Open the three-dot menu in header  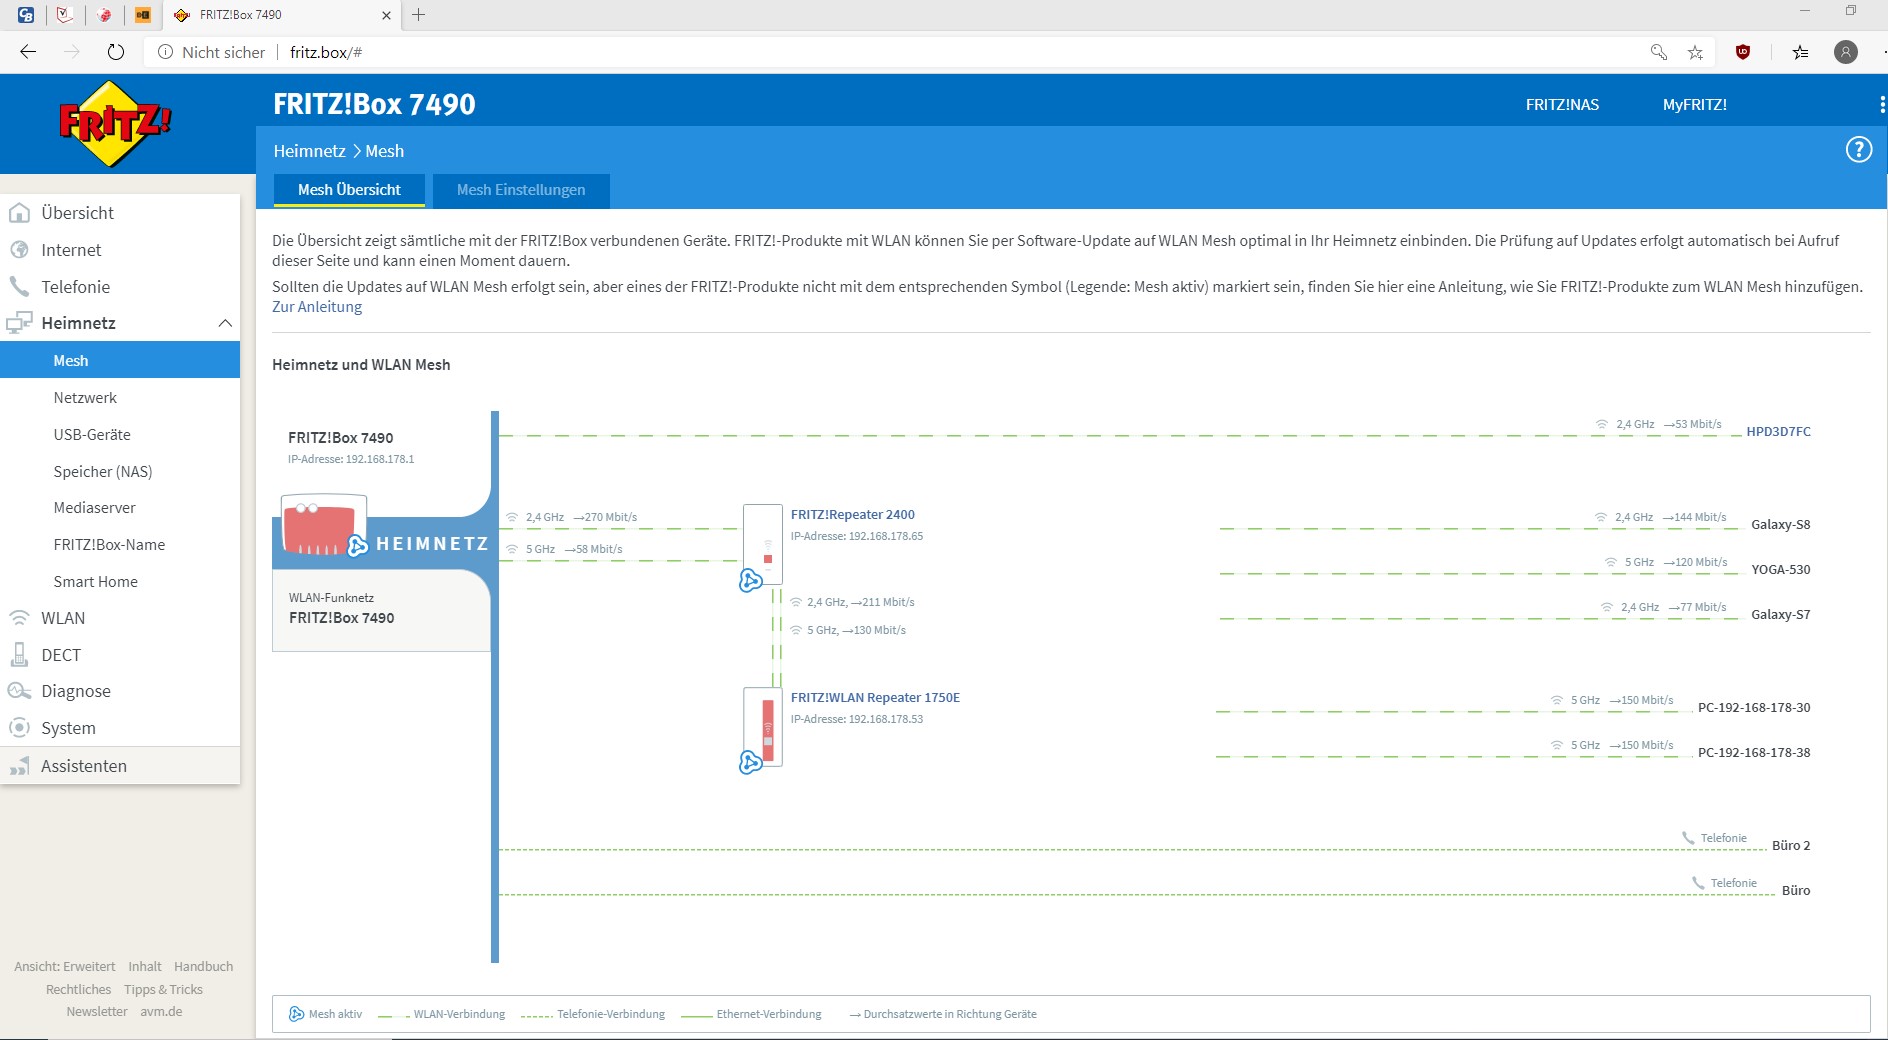tap(1881, 104)
